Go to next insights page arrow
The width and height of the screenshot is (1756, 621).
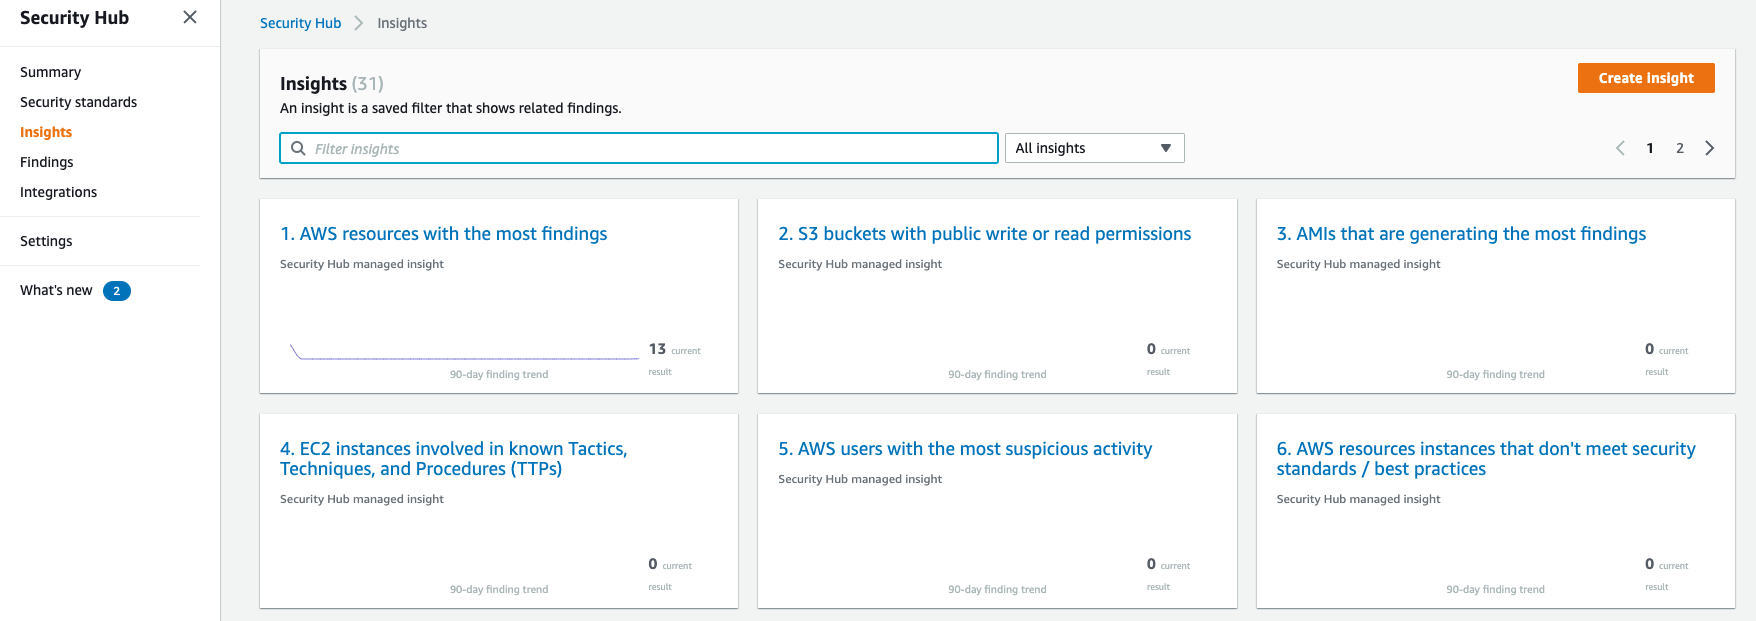1710,148
